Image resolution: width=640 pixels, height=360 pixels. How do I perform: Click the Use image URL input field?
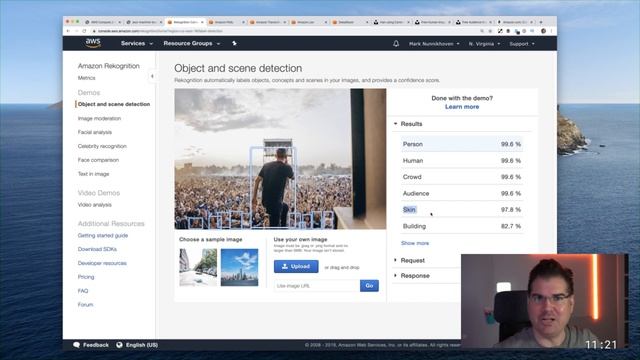317,286
